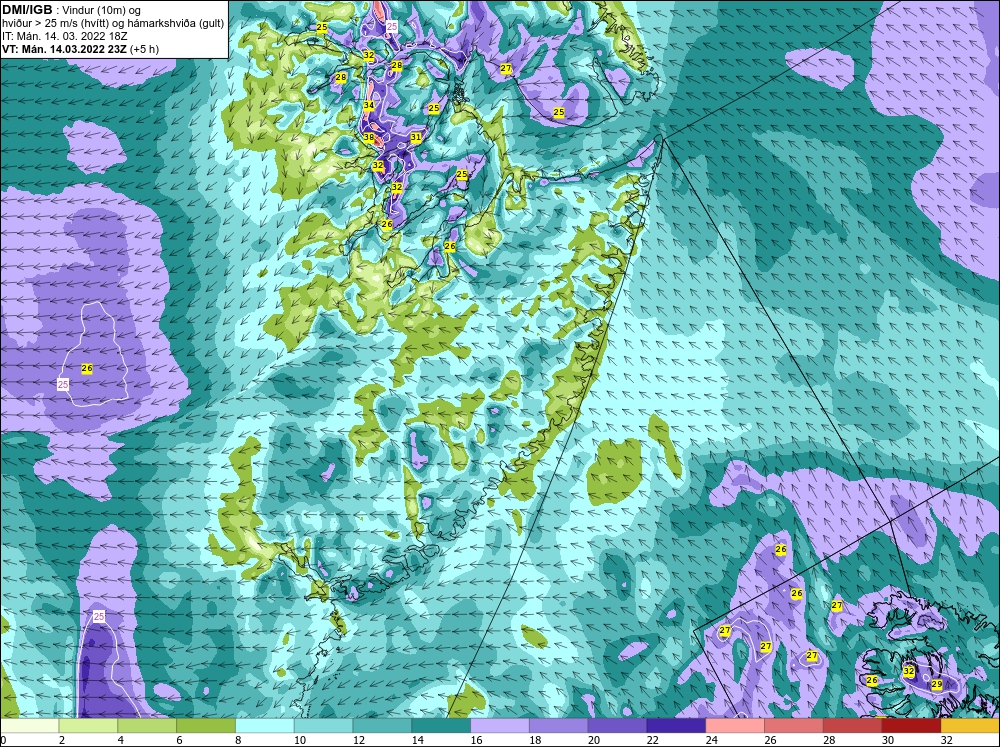The image size is (1000, 747).
Task: Click the 'VT: Mán. 14.03.2022 23Z' valid time
Action: [64, 49]
